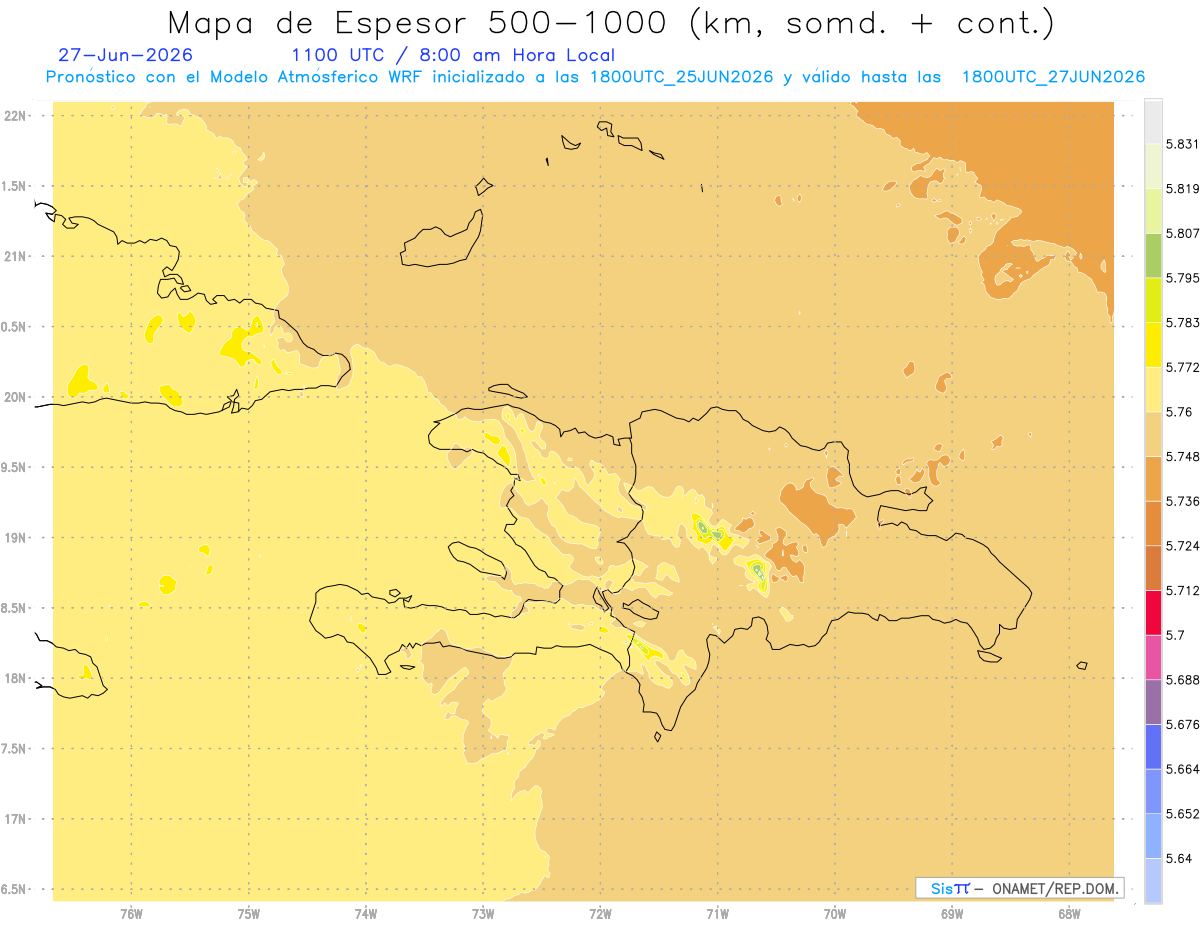Click the legend value 5.795
The height and width of the screenshot is (927, 1200).
click(1183, 278)
